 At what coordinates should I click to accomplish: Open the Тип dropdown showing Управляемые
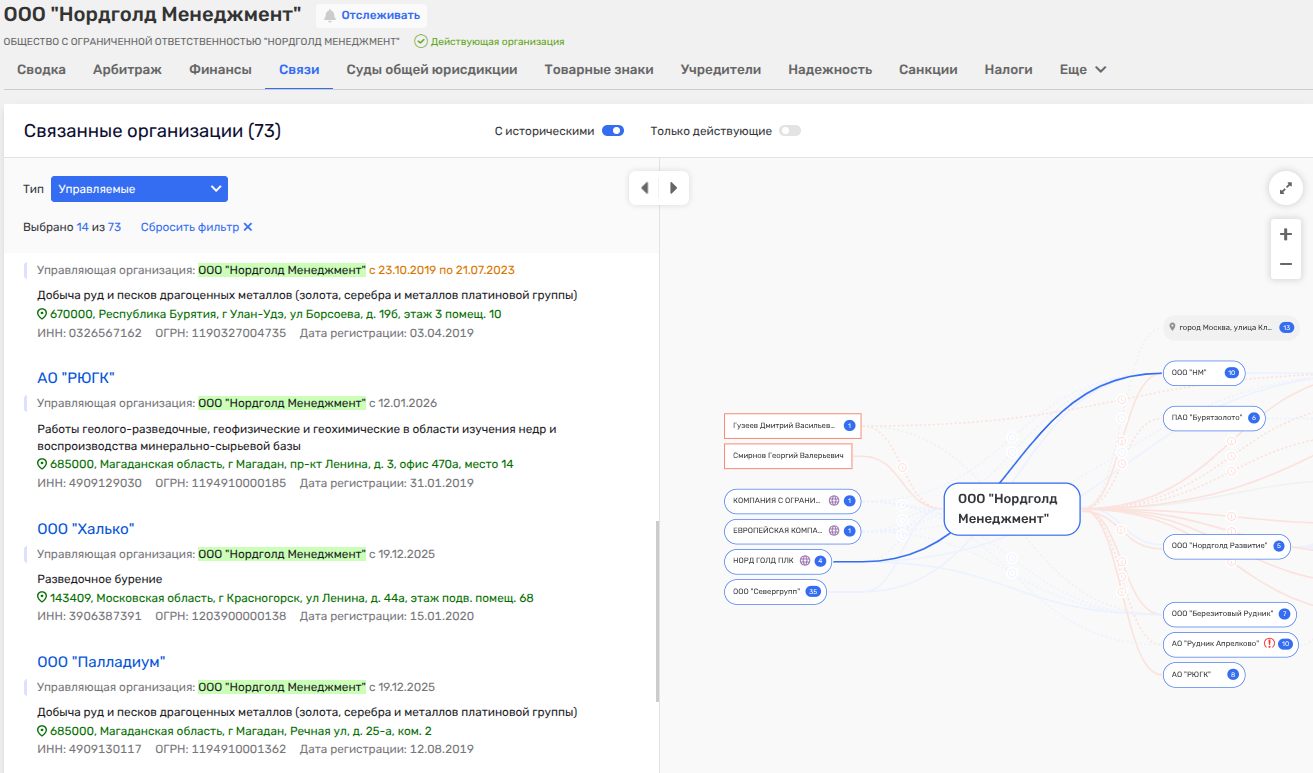139,189
